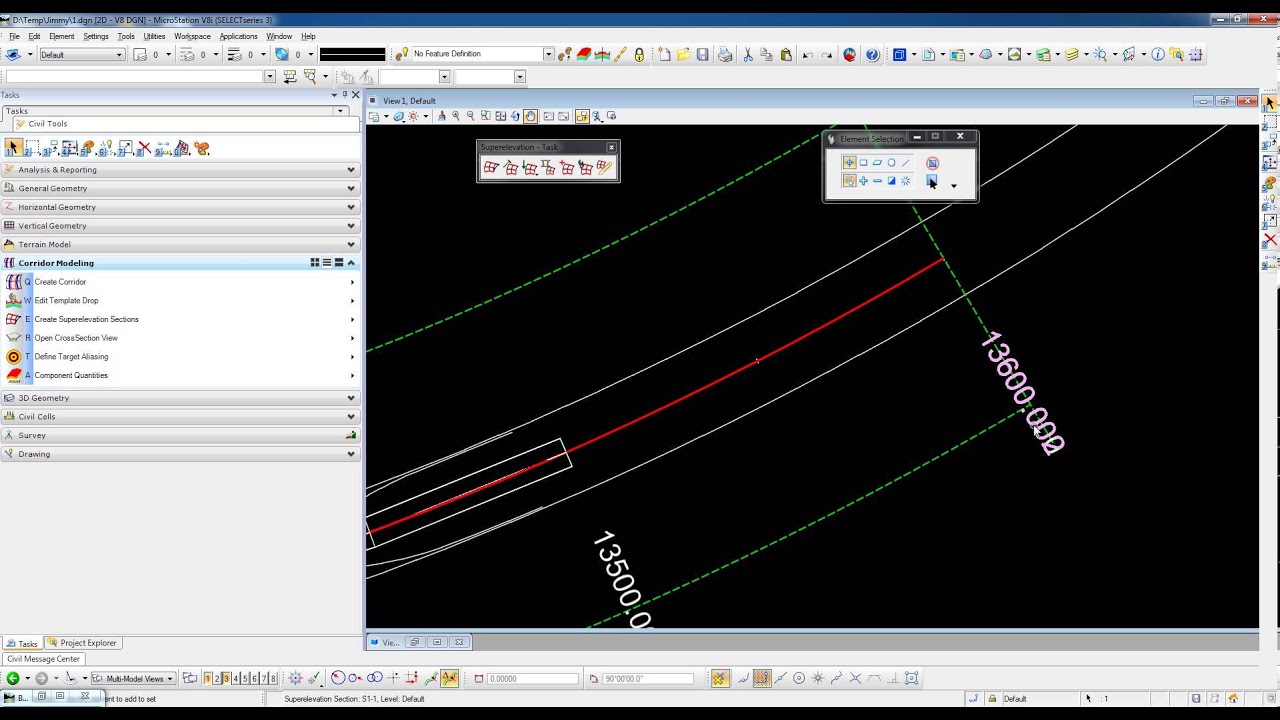This screenshot has width=1280, height=720.
Task: Click the last Superelevation Task toolbar icon
Action: tap(604, 168)
